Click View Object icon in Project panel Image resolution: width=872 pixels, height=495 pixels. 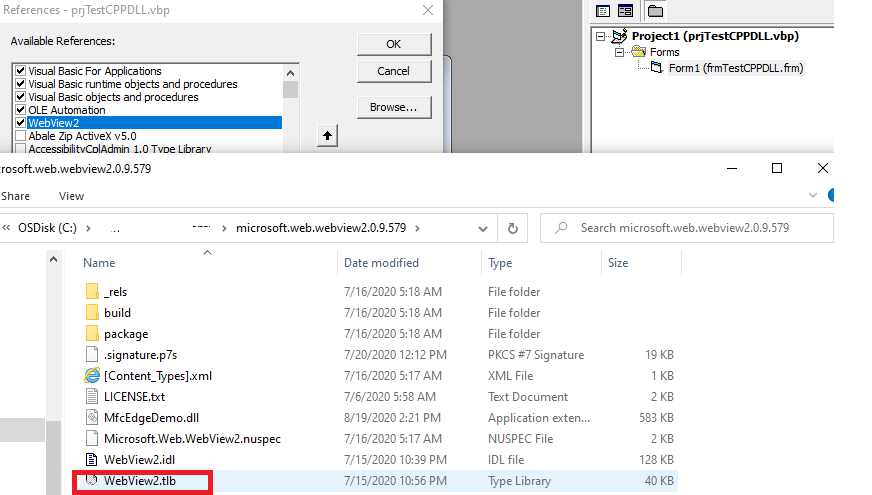(x=626, y=11)
